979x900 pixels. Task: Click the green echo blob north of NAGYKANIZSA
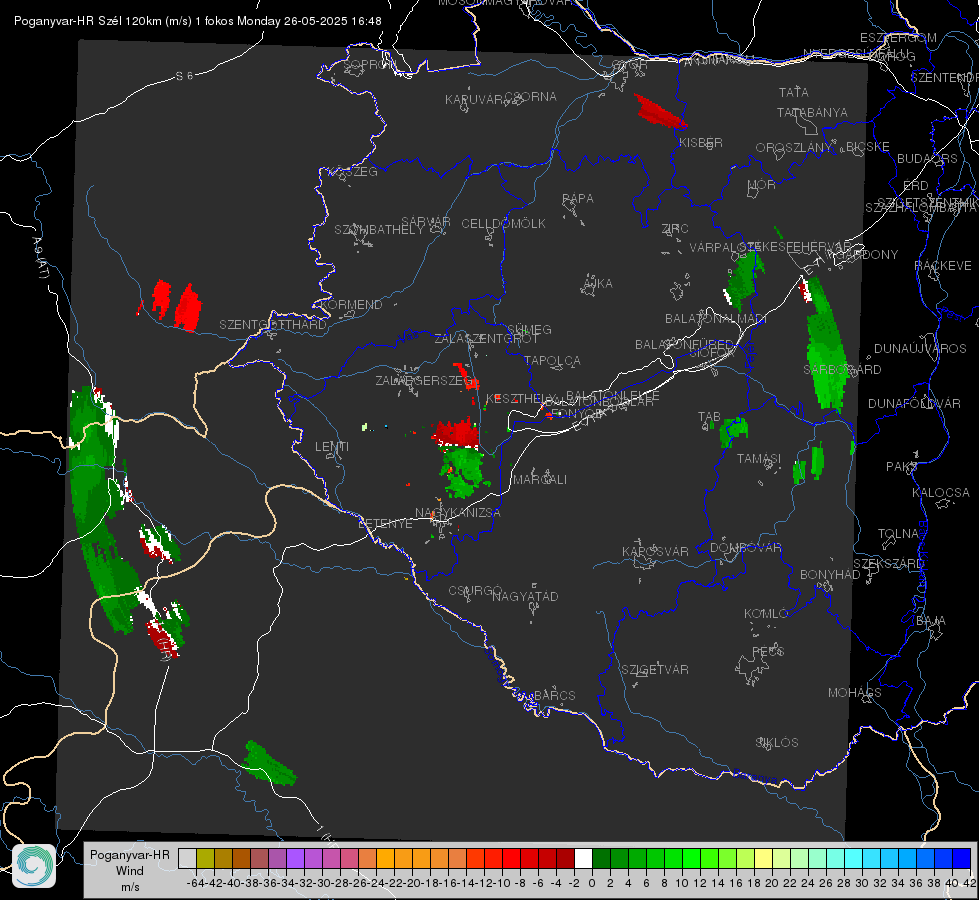tap(463, 472)
